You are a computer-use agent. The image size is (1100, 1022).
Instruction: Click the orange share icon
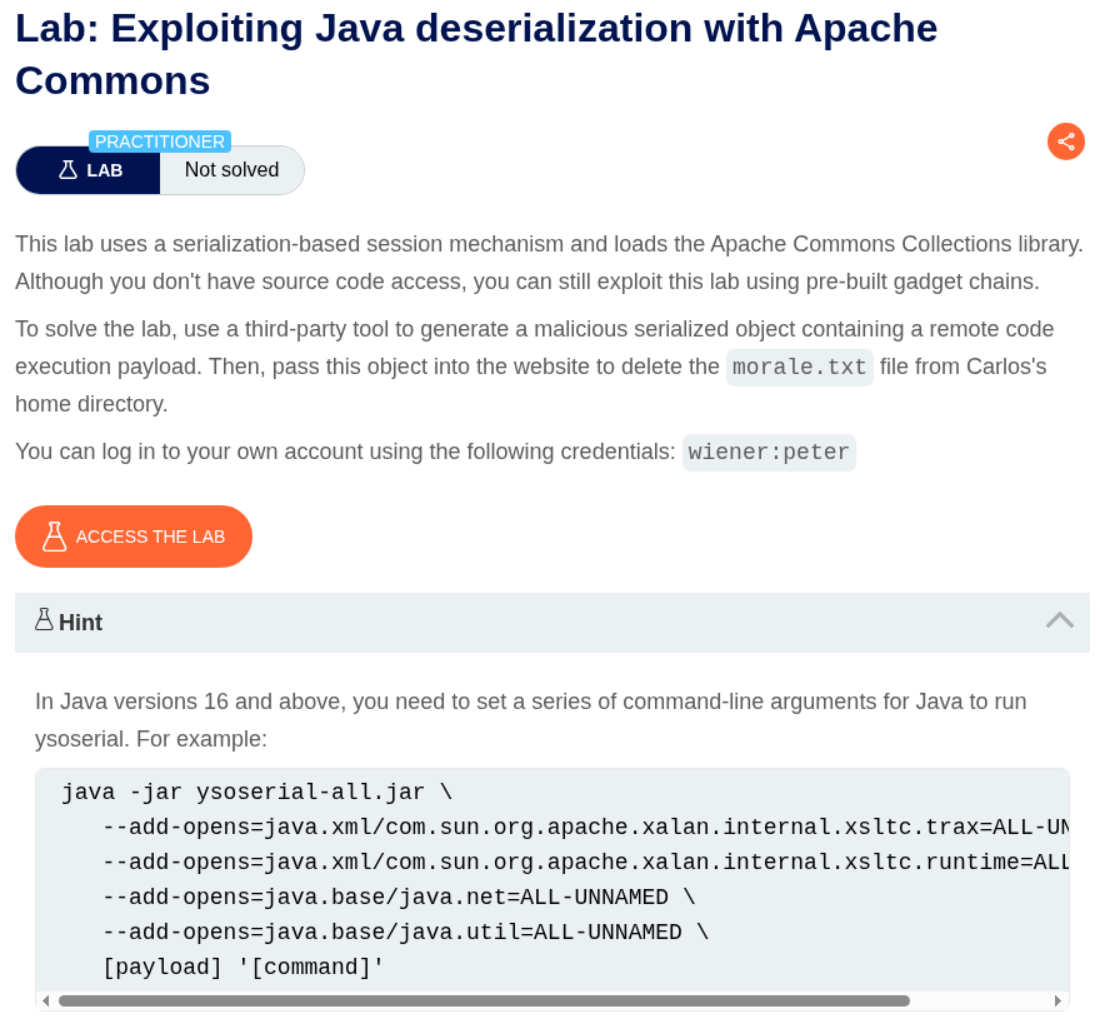coord(1065,141)
